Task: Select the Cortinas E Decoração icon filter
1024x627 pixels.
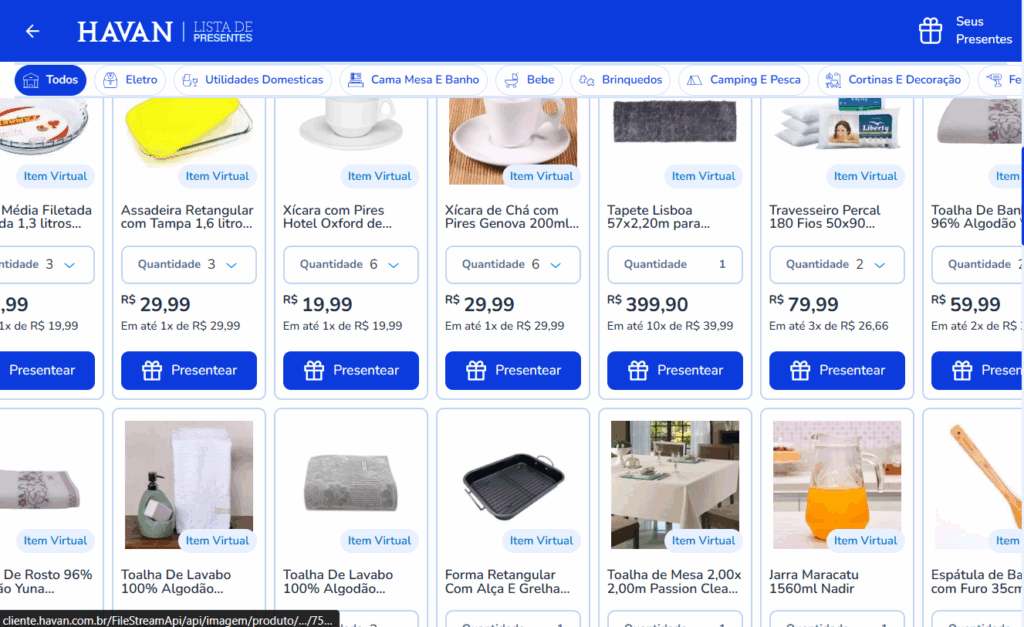Action: [x=833, y=80]
